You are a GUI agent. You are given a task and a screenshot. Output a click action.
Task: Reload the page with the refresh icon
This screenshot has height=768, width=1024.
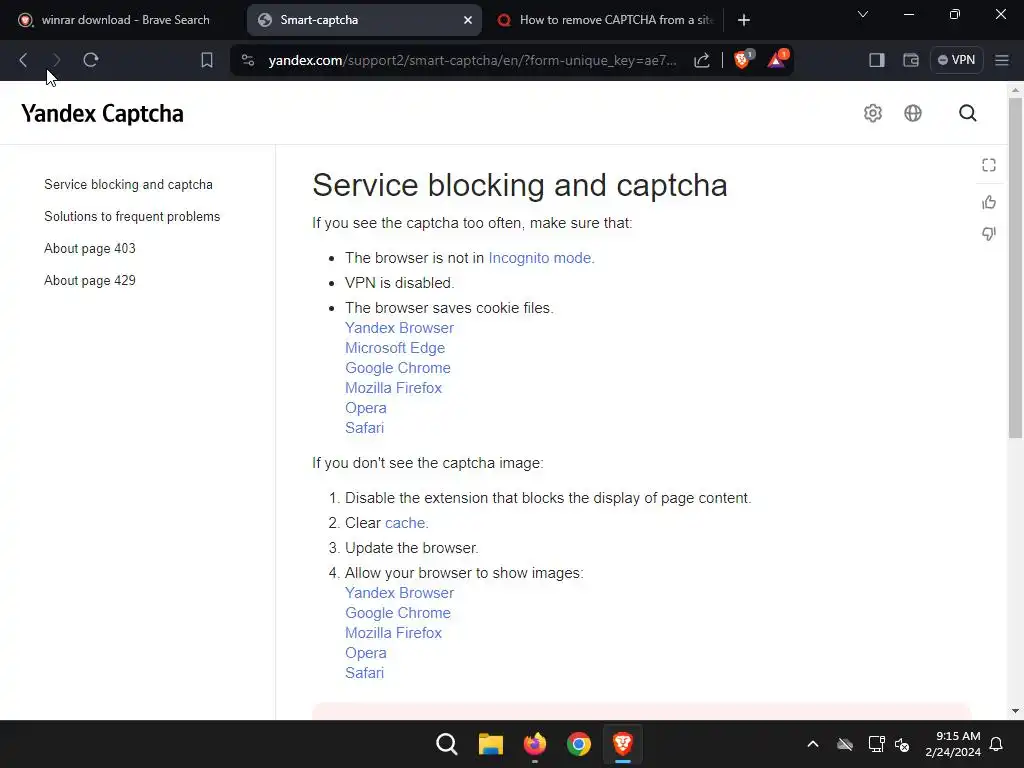pos(91,60)
